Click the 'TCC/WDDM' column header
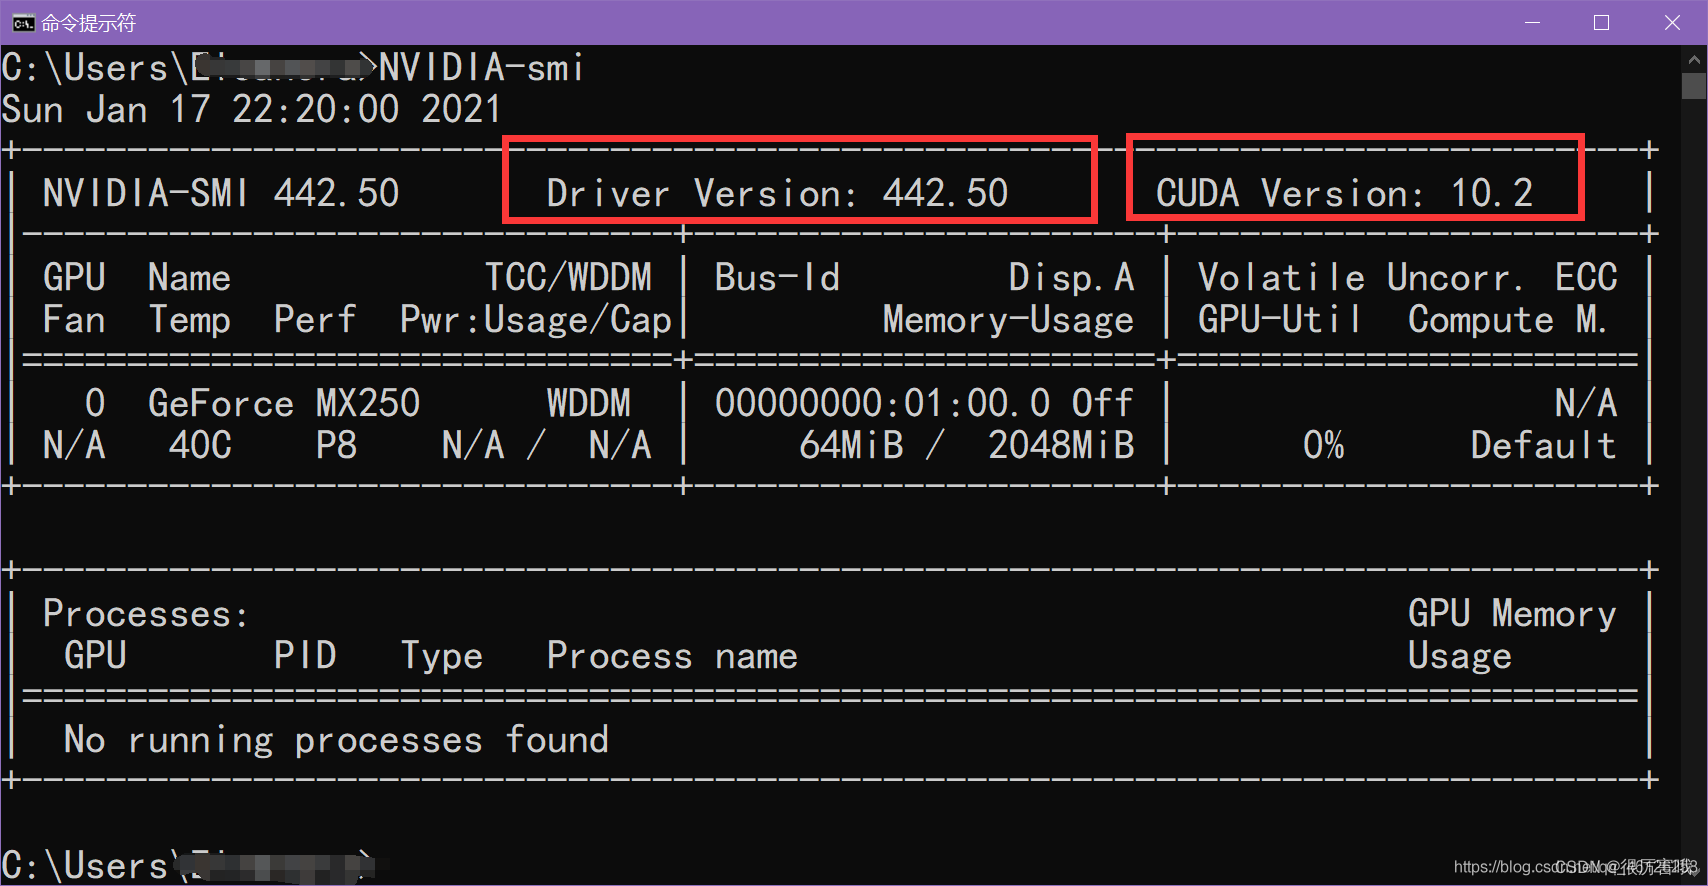The image size is (1708, 886). point(568,277)
